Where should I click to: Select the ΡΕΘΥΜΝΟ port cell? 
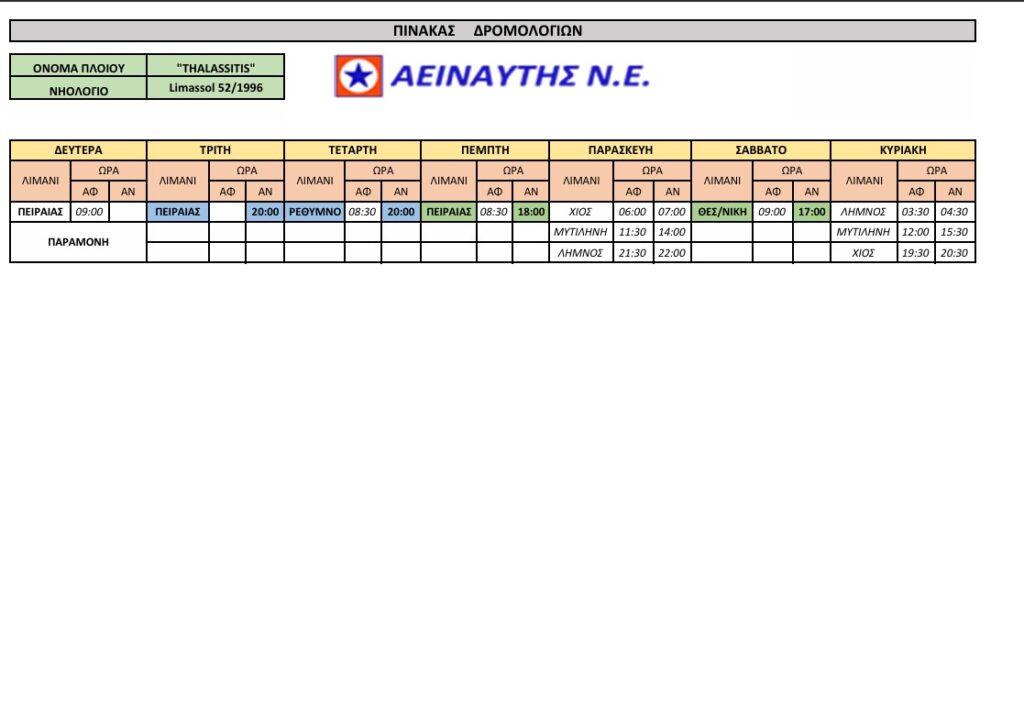(x=315, y=212)
